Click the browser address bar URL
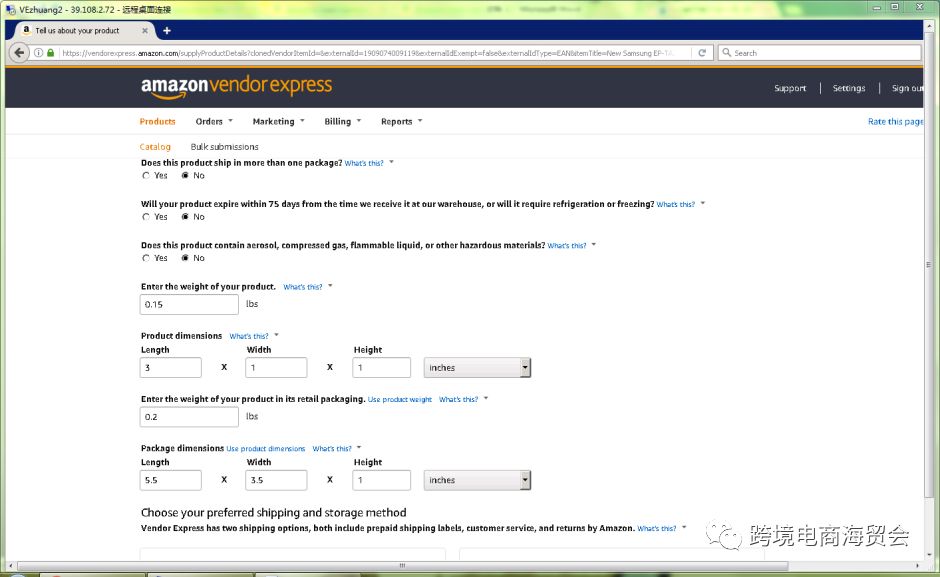 (x=367, y=53)
